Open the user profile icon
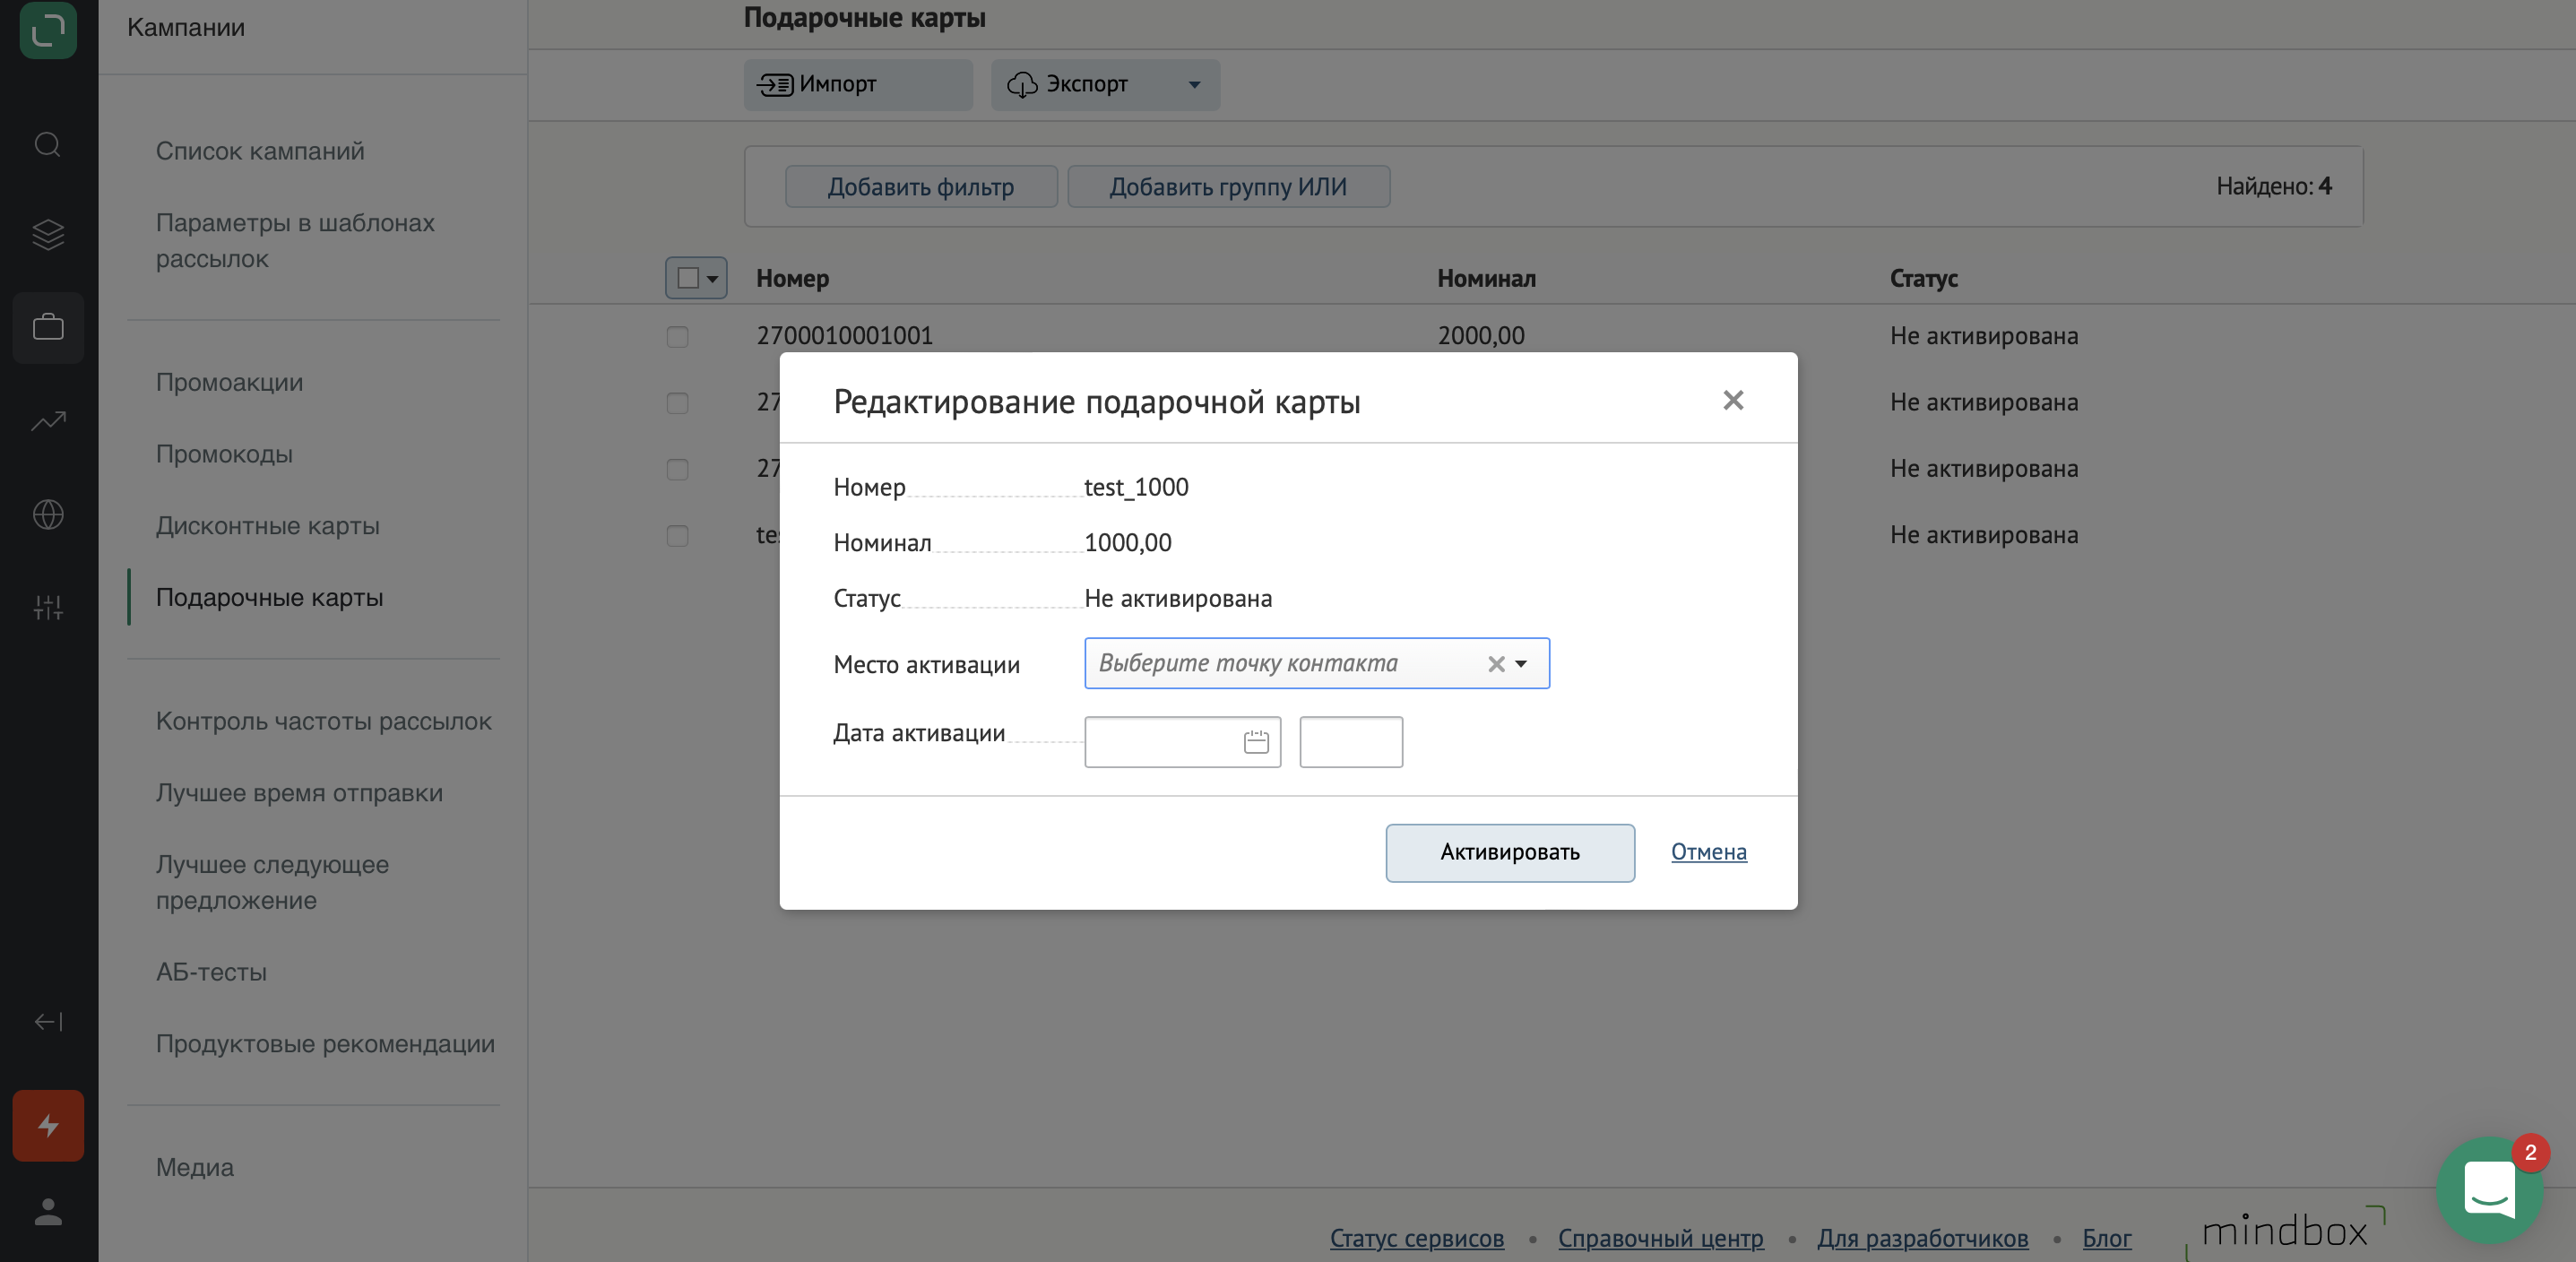This screenshot has height=1262, width=2576. [48, 1212]
